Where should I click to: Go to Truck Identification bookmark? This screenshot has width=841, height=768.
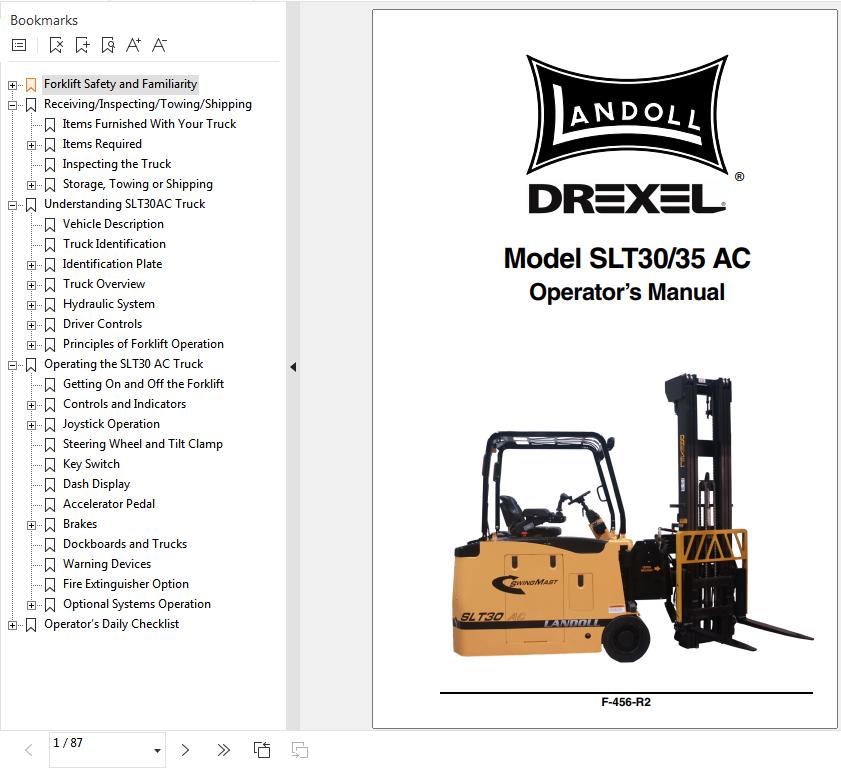click(x=114, y=244)
